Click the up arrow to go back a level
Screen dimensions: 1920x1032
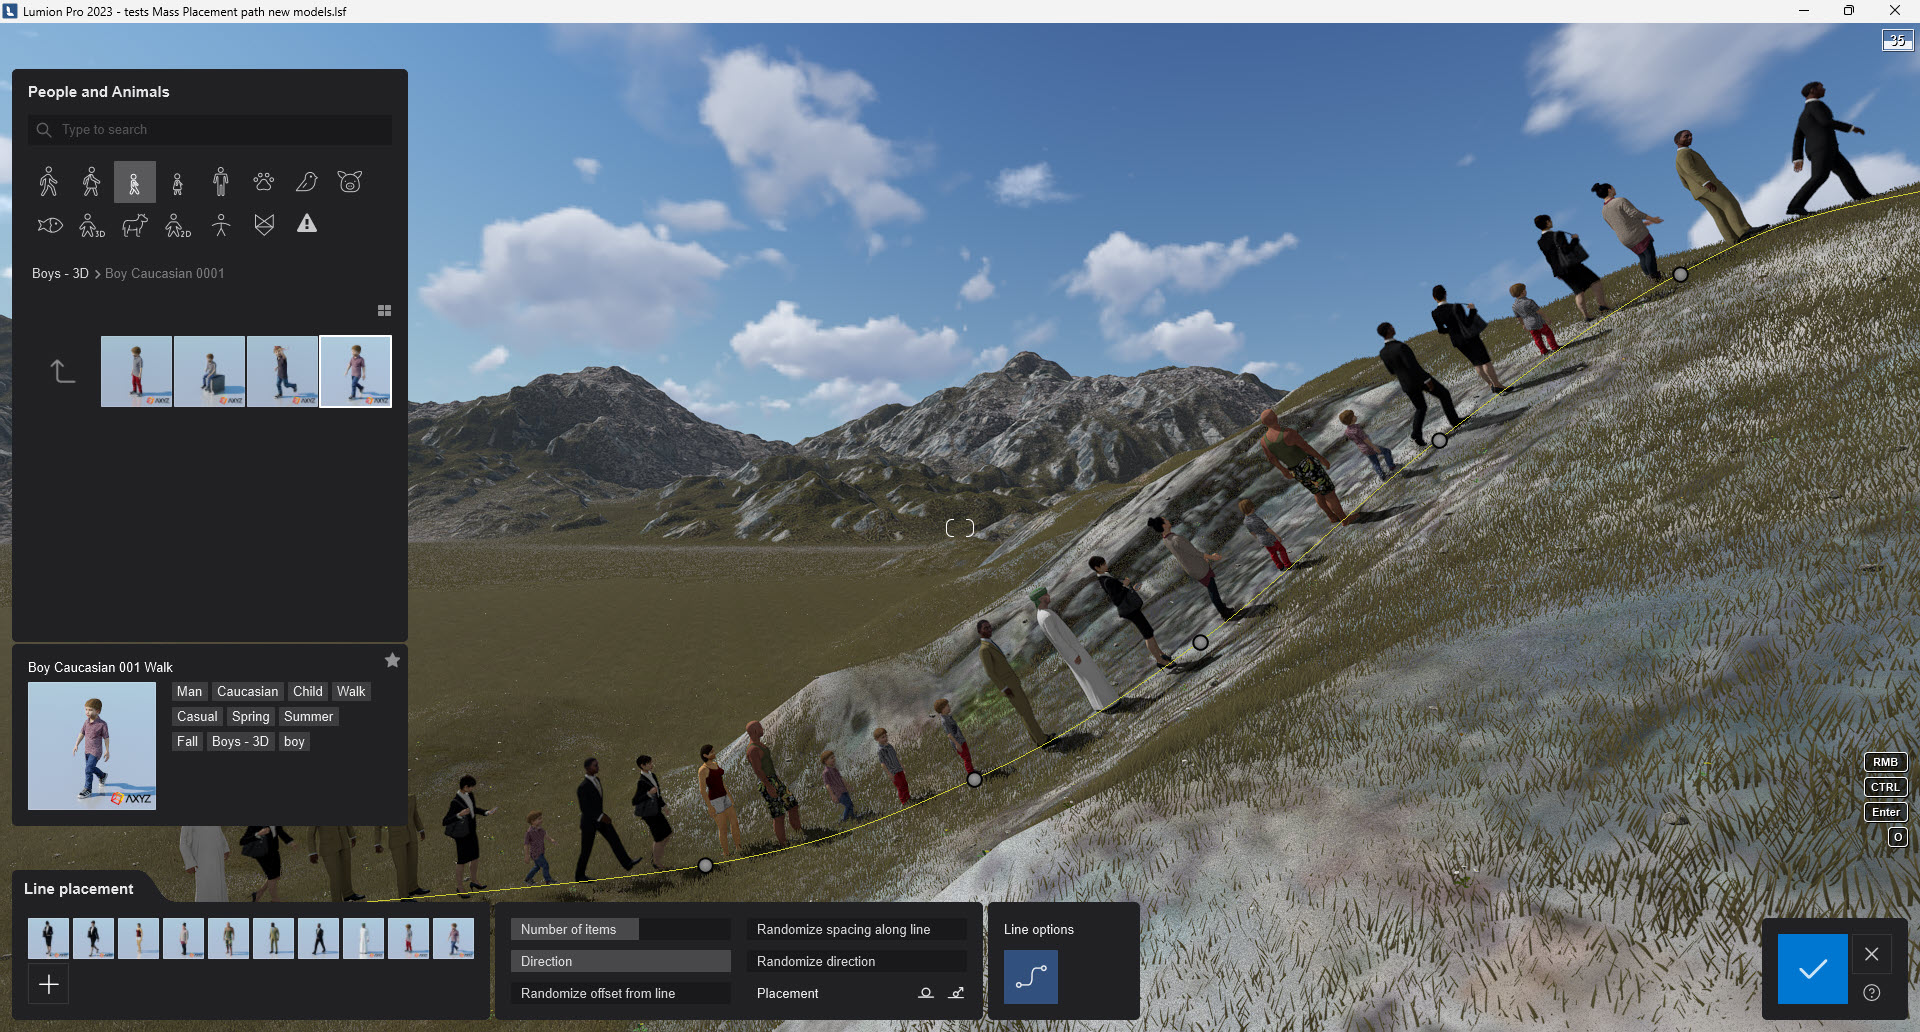(x=61, y=371)
